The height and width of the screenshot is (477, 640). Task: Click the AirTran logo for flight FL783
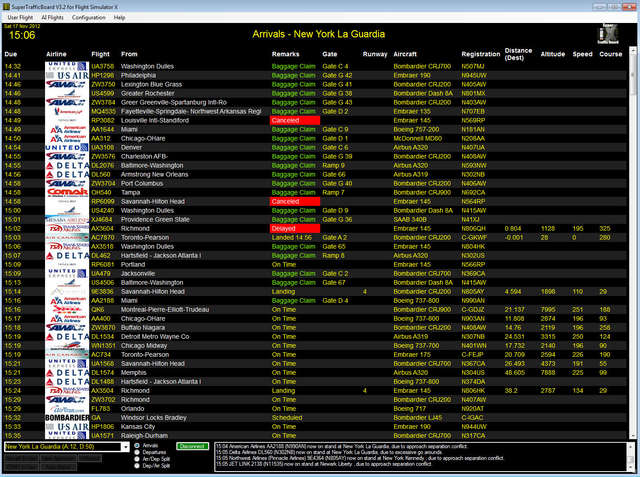pyautogui.click(x=67, y=408)
